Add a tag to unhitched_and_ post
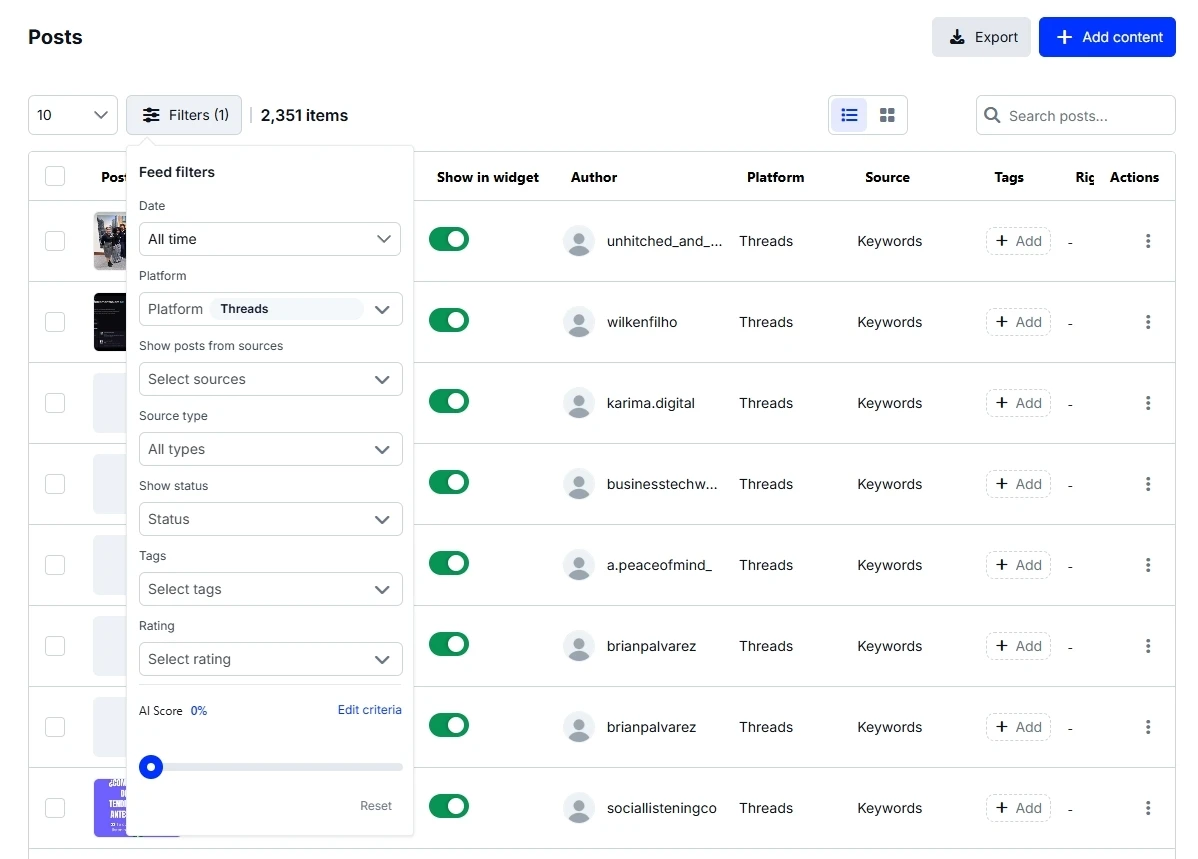This screenshot has height=859, width=1198. click(1018, 241)
